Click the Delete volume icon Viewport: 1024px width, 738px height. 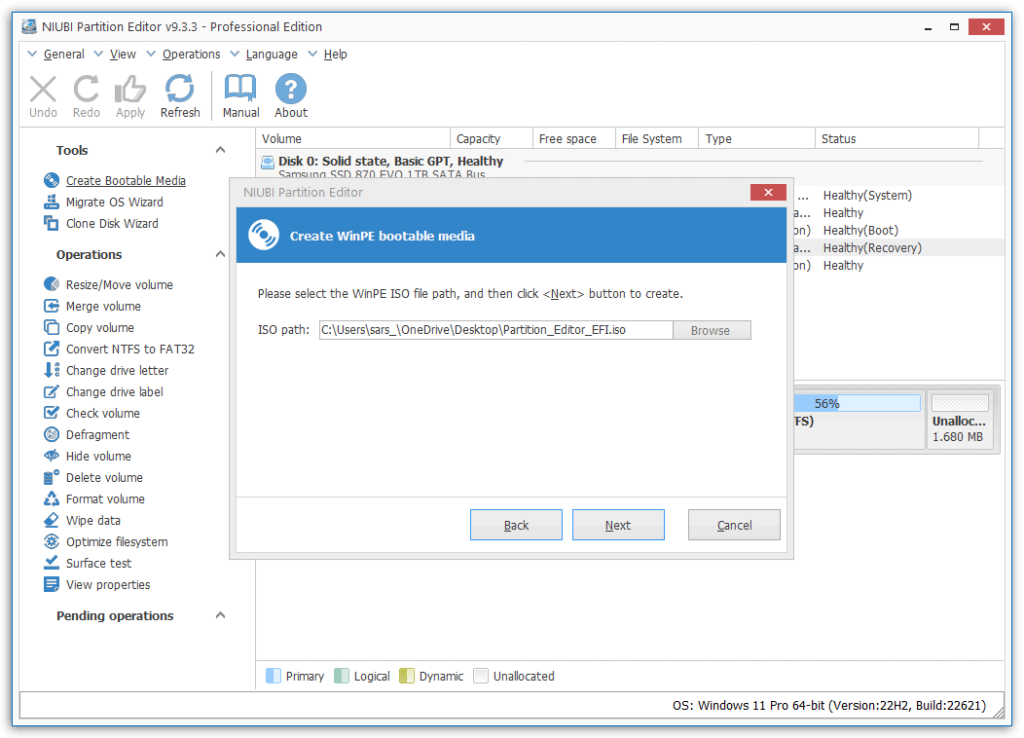pos(52,477)
